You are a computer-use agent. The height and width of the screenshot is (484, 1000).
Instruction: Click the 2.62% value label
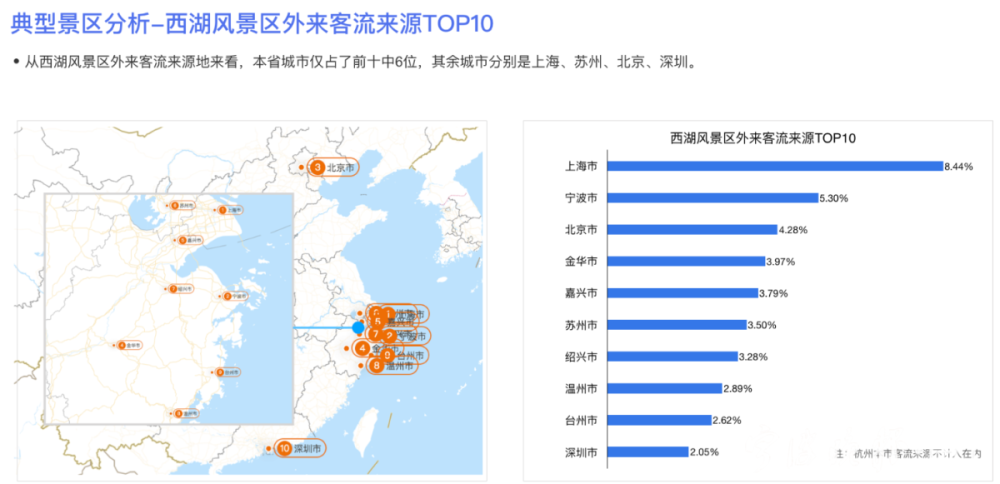tap(727, 420)
